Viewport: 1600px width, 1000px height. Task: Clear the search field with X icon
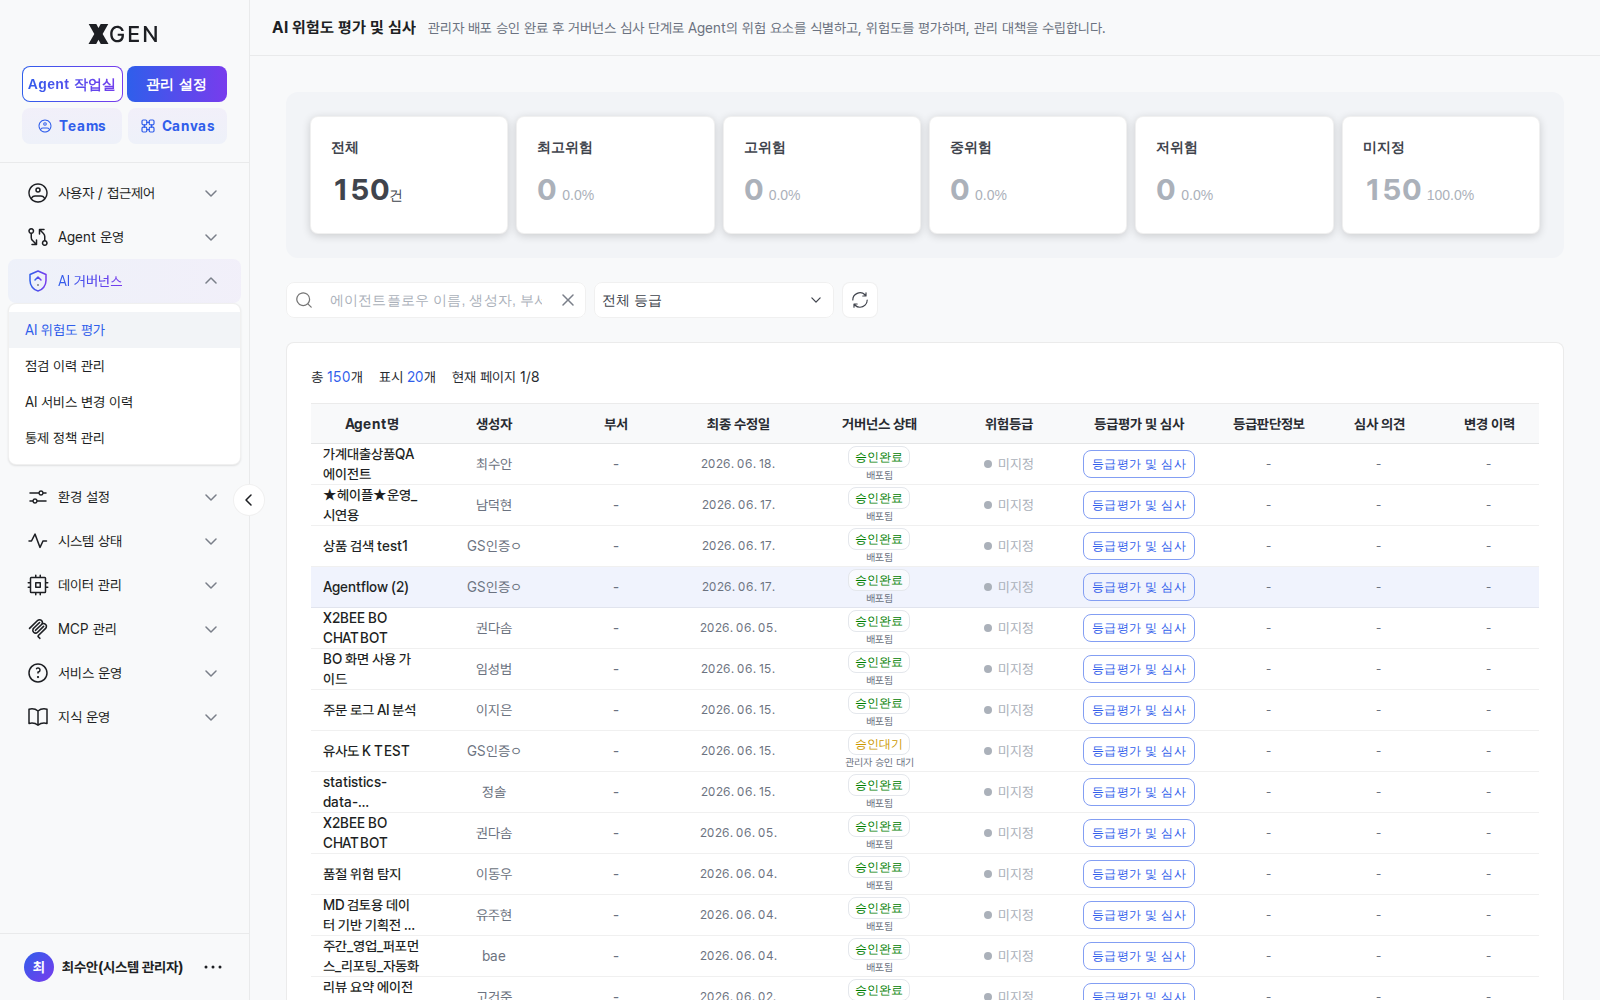568,300
